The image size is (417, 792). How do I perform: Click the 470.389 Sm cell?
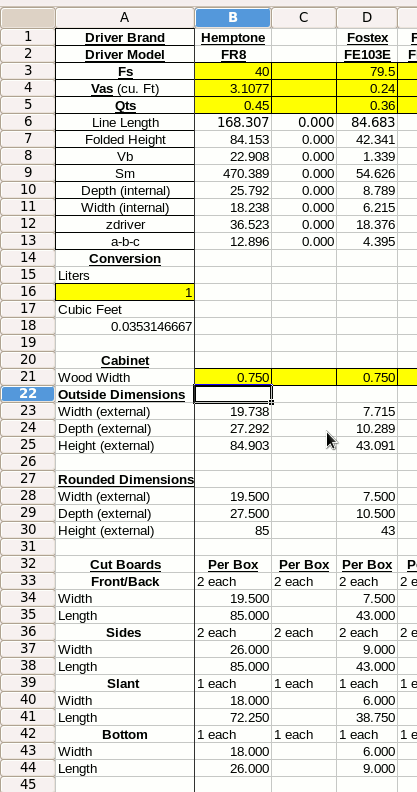(x=233, y=174)
